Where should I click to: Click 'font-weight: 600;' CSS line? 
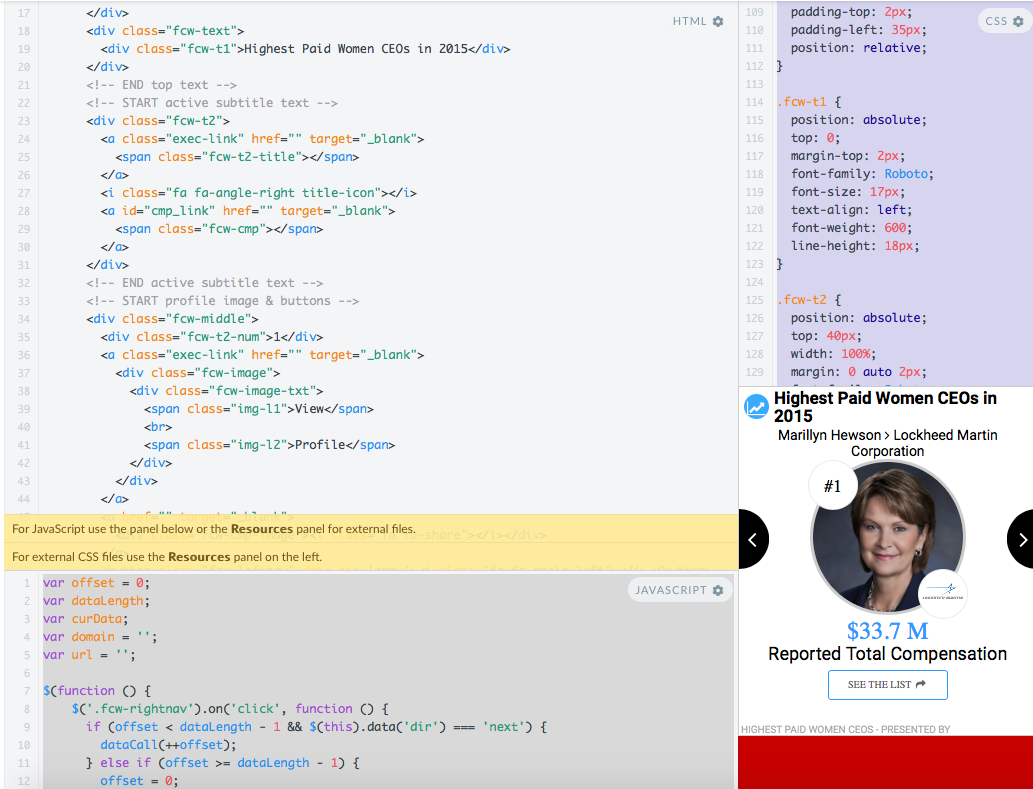coord(852,228)
